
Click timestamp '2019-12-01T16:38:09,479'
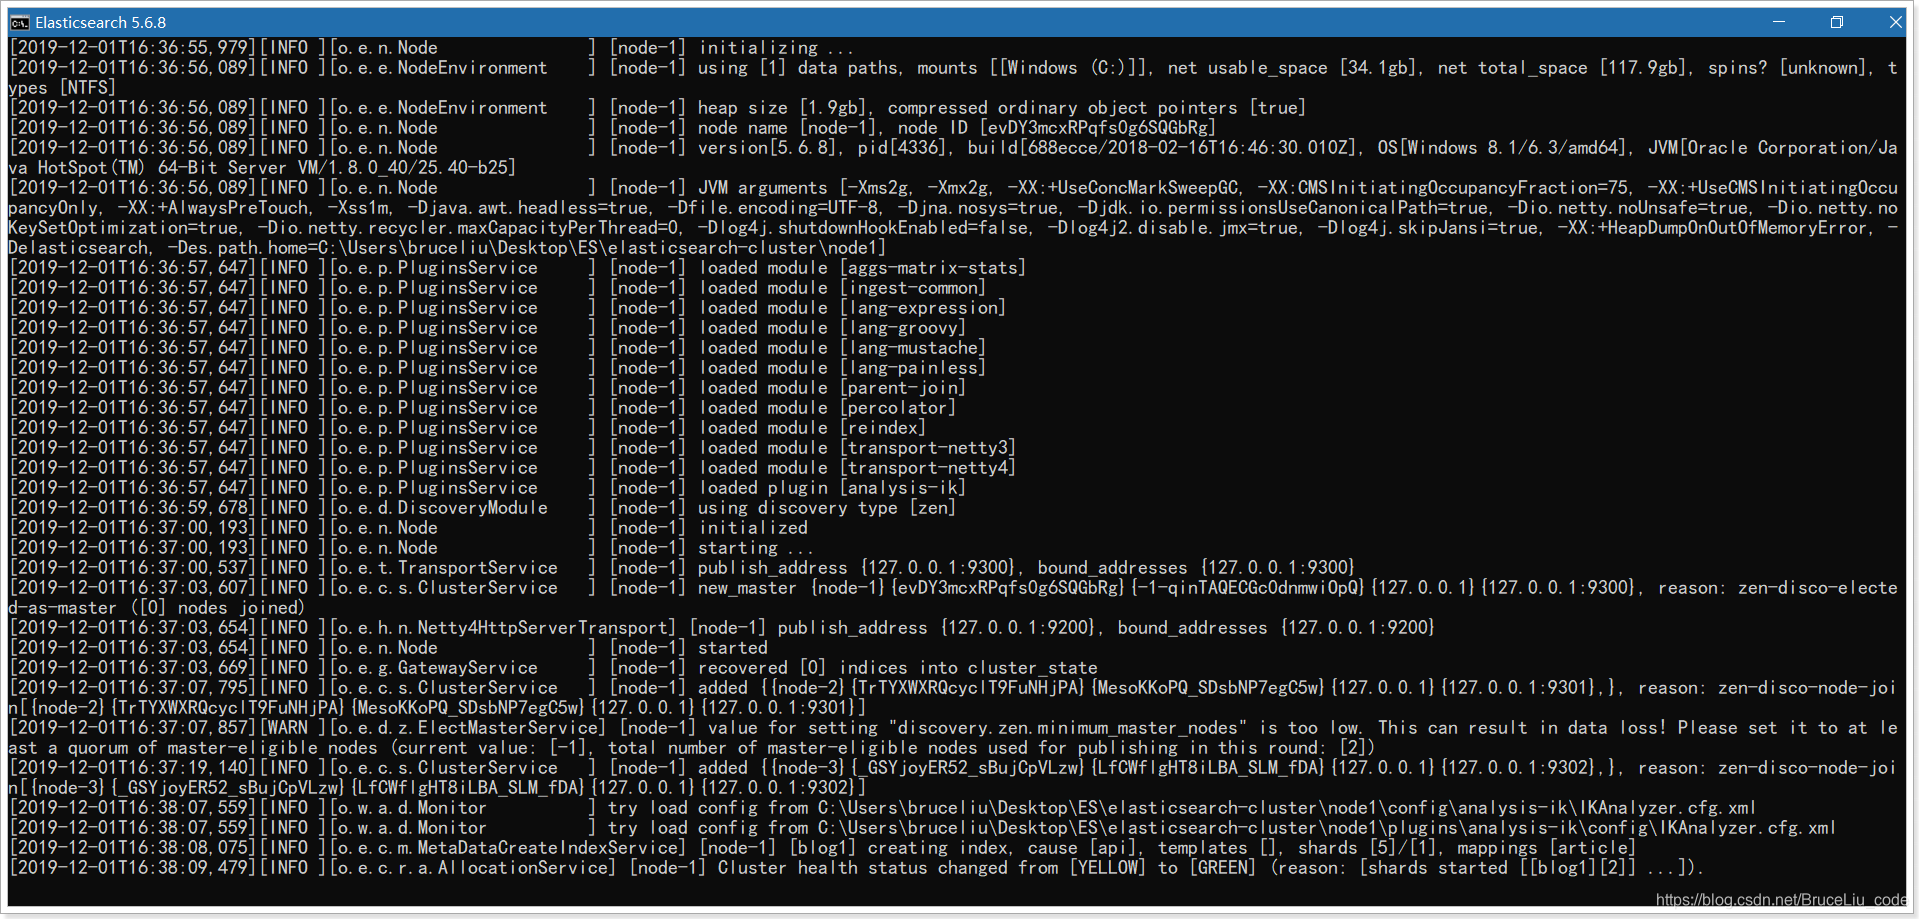[x=132, y=868]
